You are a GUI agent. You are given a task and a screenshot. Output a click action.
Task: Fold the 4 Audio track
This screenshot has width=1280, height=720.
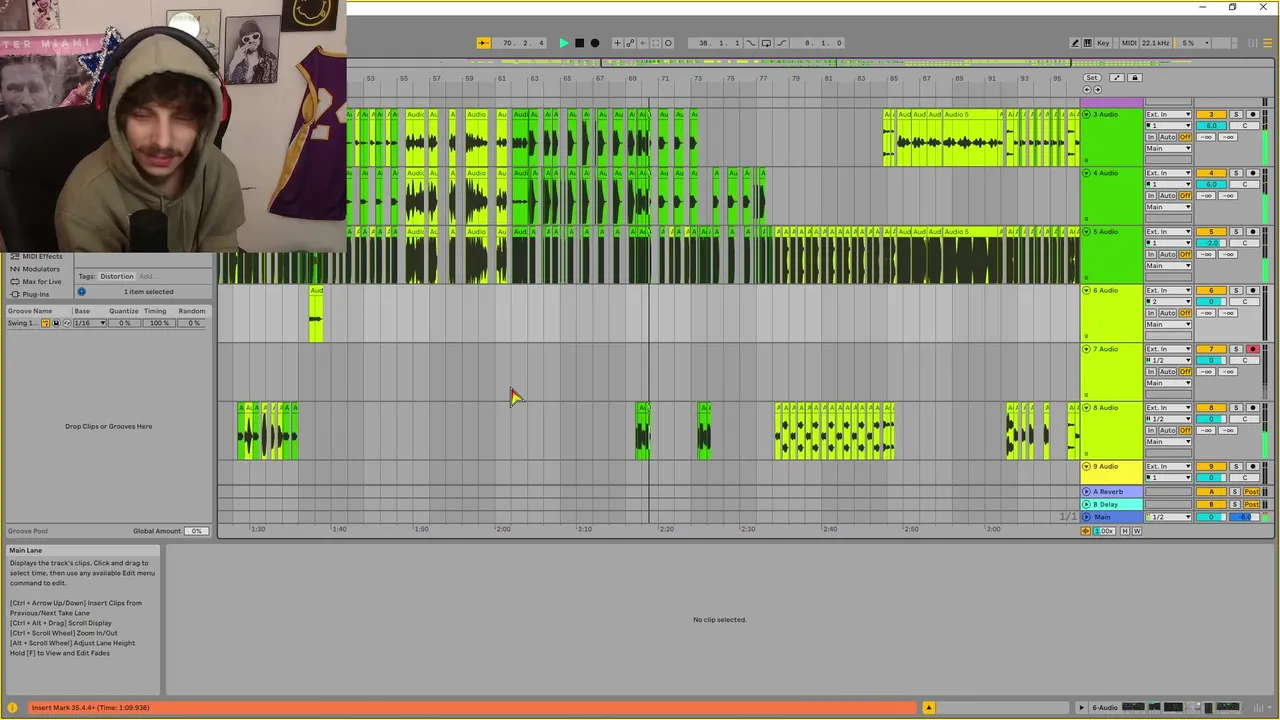[1087, 173]
